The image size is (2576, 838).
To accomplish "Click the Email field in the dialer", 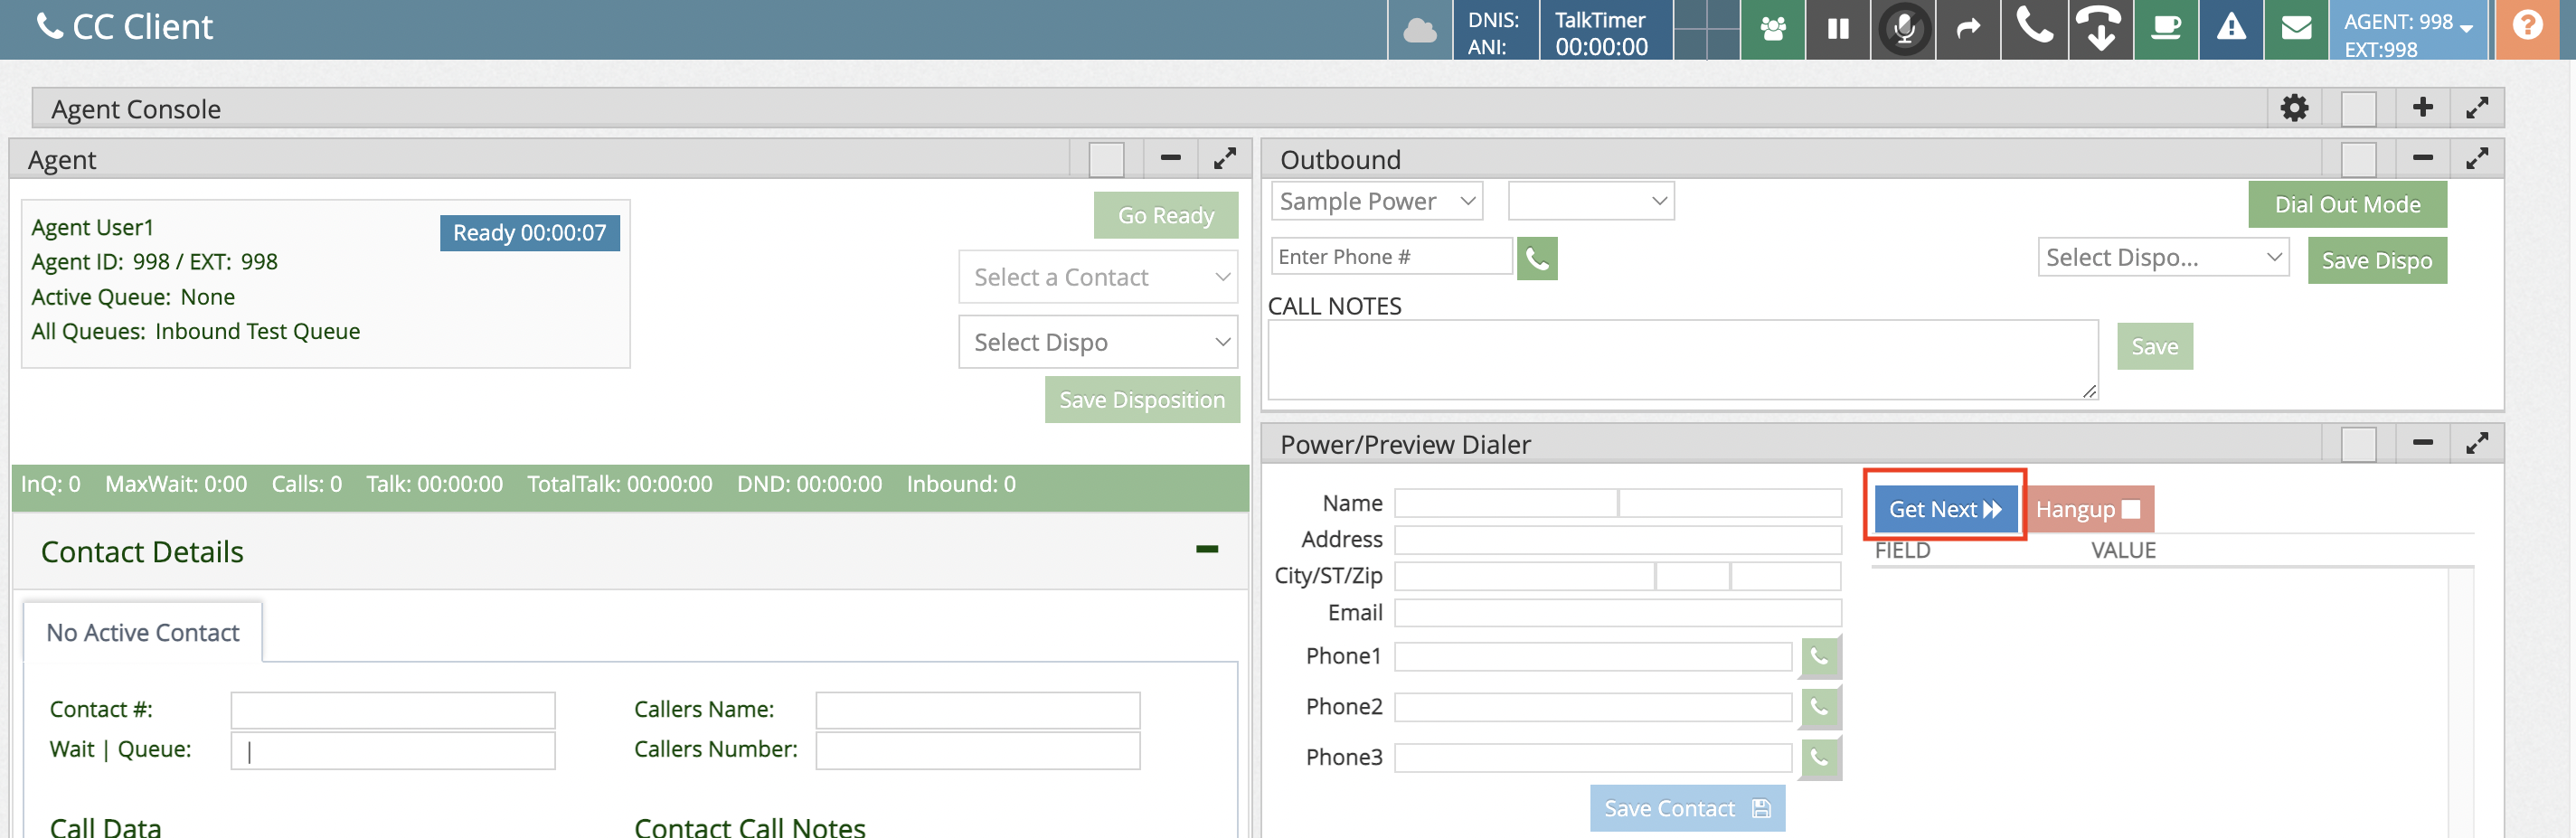I will [x=1617, y=613].
